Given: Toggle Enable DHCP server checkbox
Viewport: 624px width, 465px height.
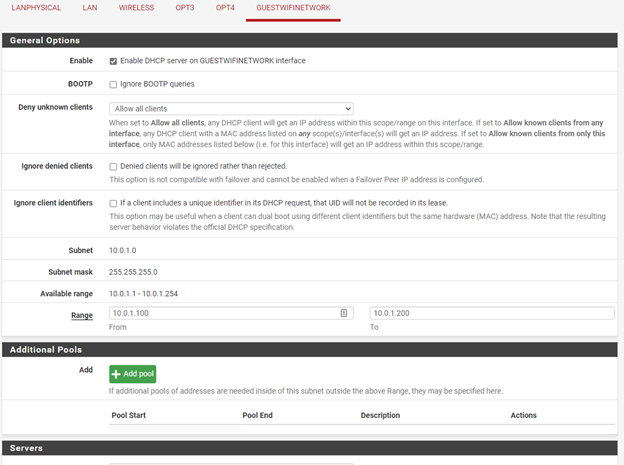Looking at the screenshot, I should click(x=113, y=61).
